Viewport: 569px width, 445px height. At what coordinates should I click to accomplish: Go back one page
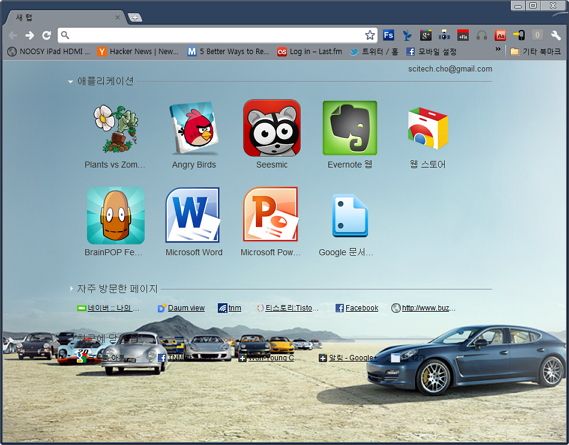[13, 35]
